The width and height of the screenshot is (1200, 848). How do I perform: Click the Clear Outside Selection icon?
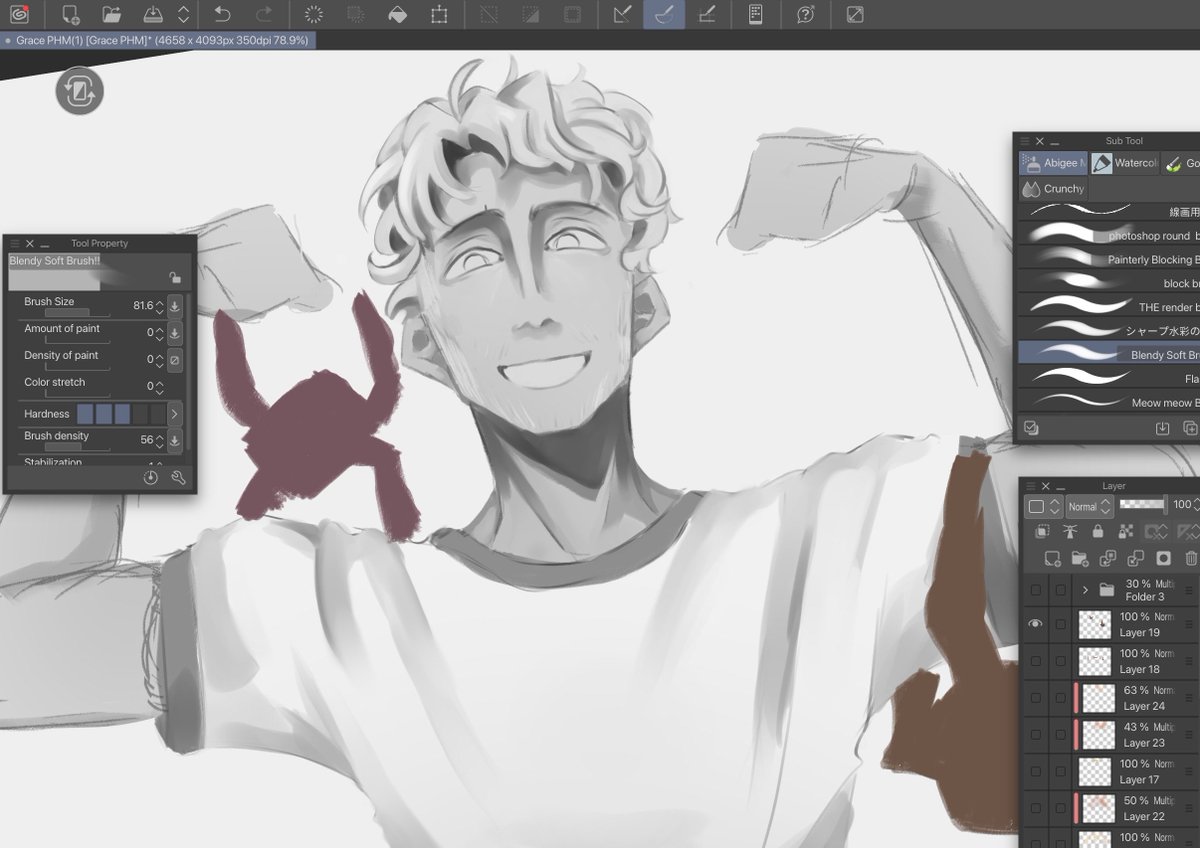(x=355, y=14)
